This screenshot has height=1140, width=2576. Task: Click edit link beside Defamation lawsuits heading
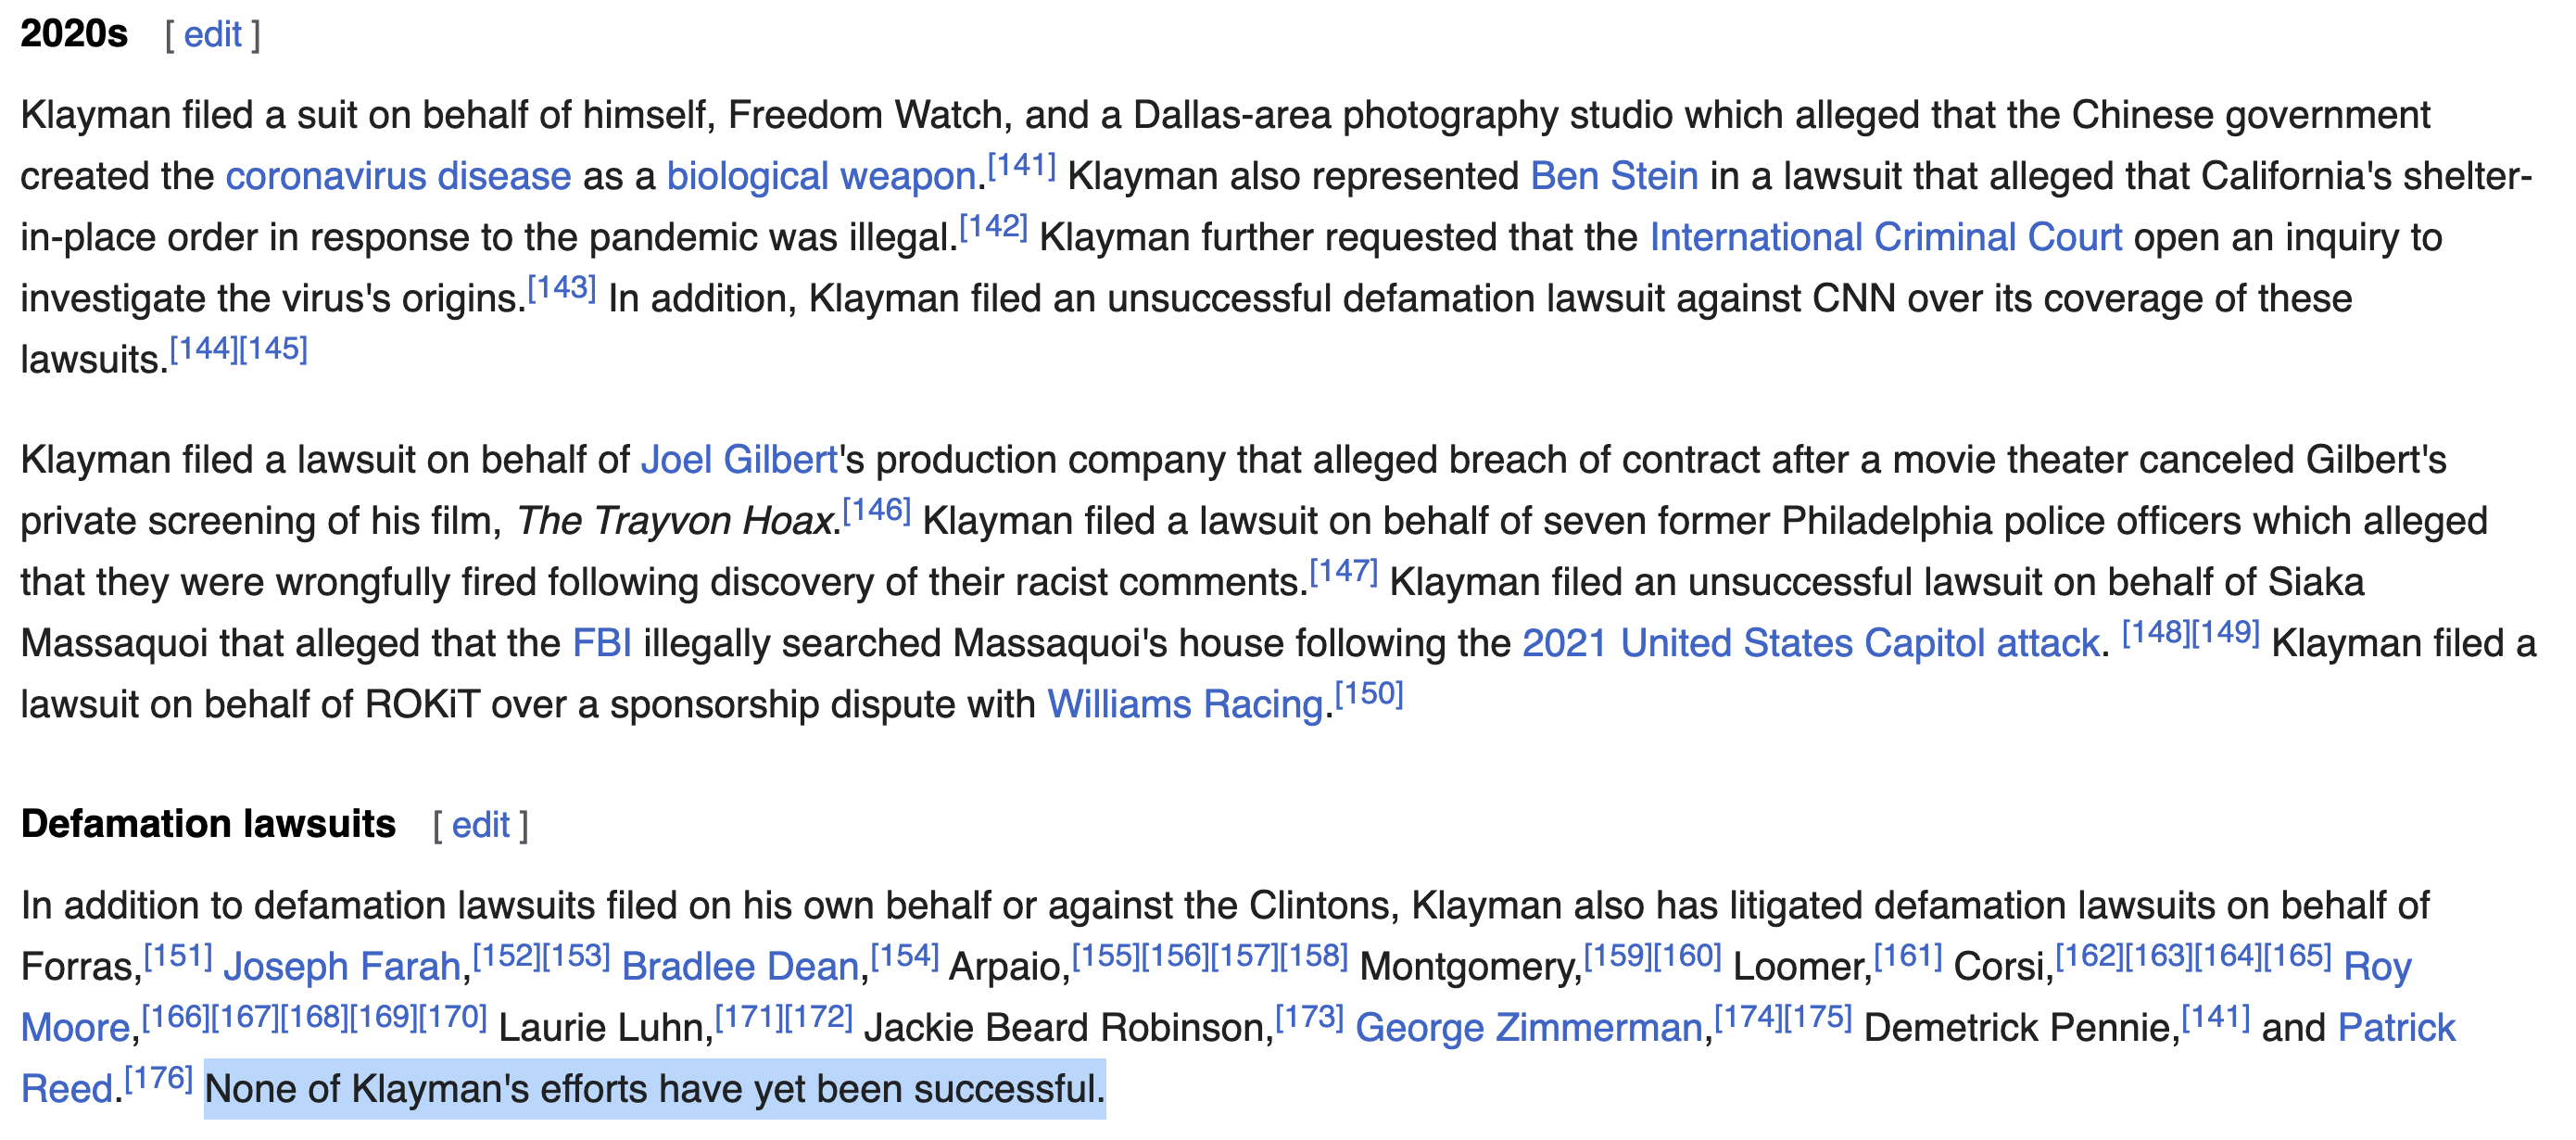(480, 825)
